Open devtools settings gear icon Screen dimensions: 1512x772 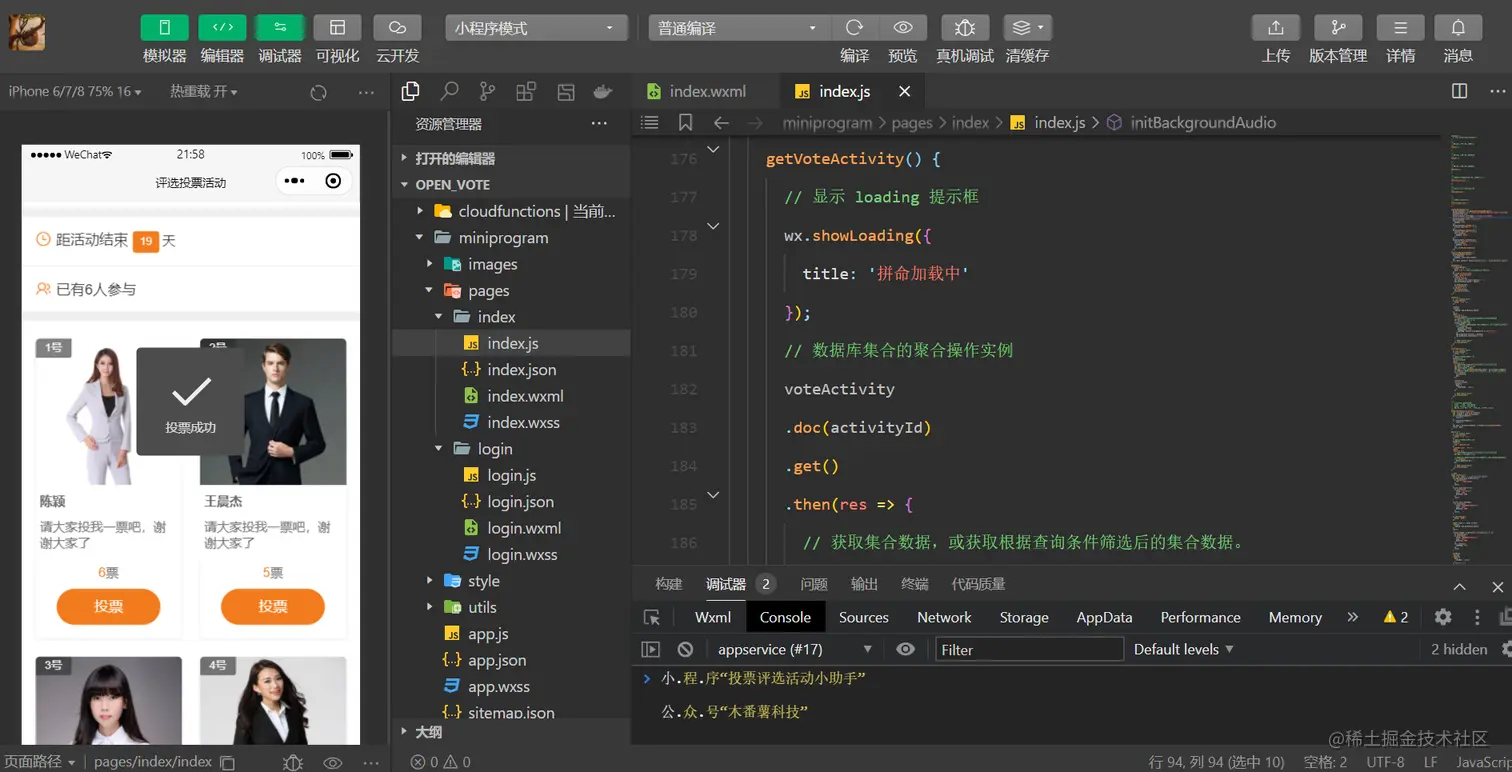pyautogui.click(x=1443, y=617)
